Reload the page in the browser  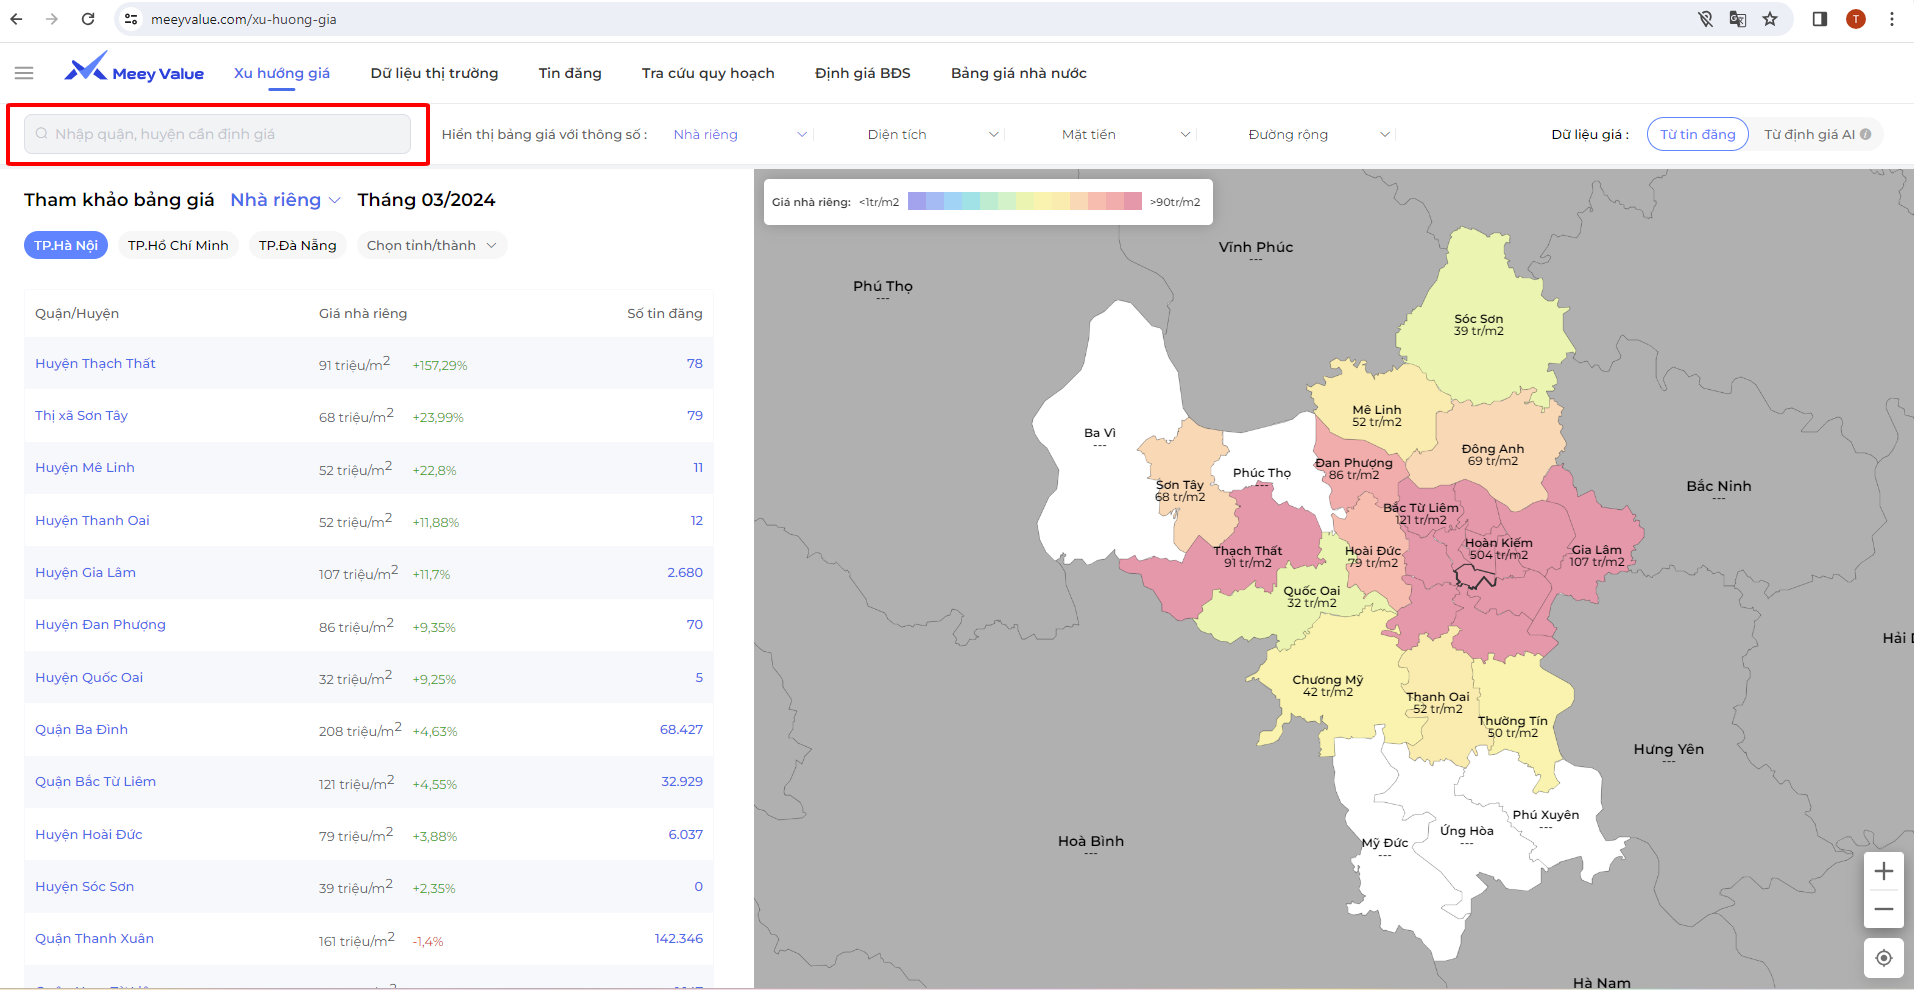88,19
